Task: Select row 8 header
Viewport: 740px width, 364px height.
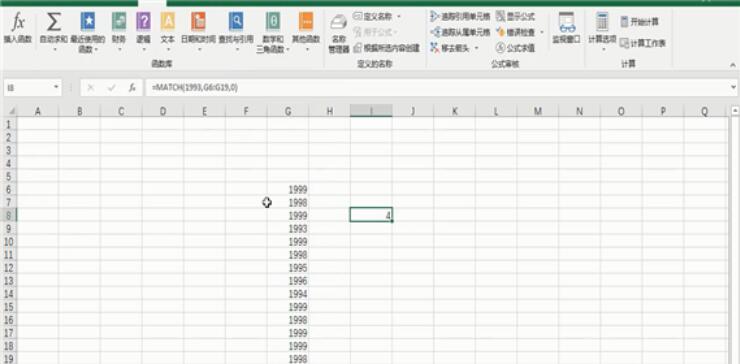Action: 10,215
